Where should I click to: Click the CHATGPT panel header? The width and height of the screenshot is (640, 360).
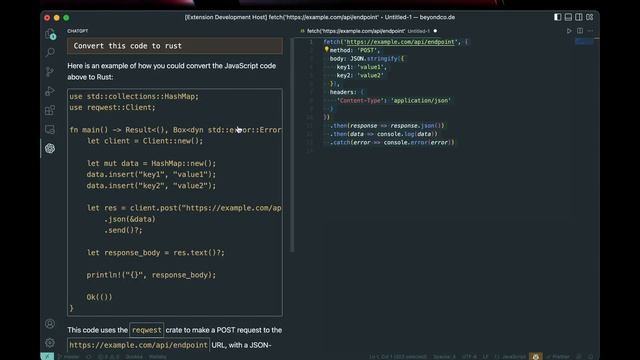[x=78, y=31]
